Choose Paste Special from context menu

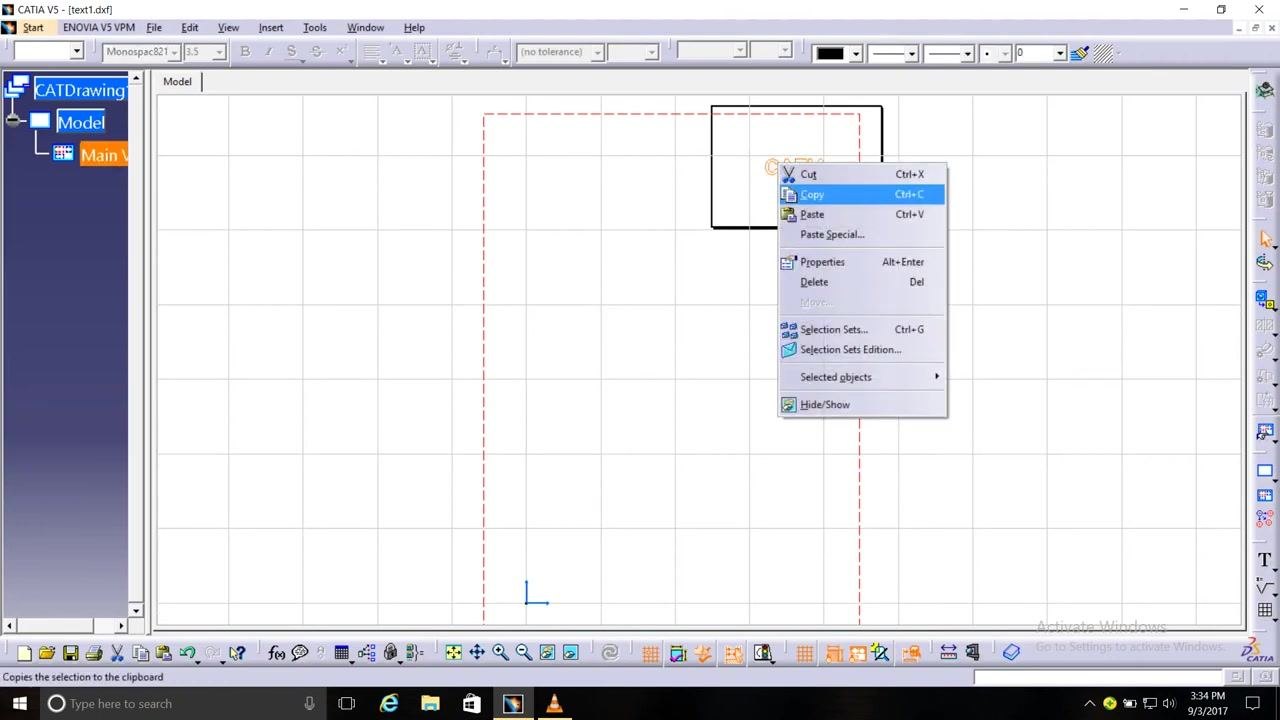pyautogui.click(x=862, y=234)
